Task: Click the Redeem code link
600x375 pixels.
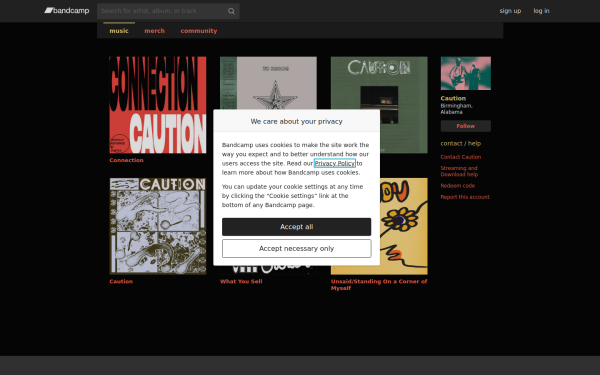Action: tap(458, 186)
